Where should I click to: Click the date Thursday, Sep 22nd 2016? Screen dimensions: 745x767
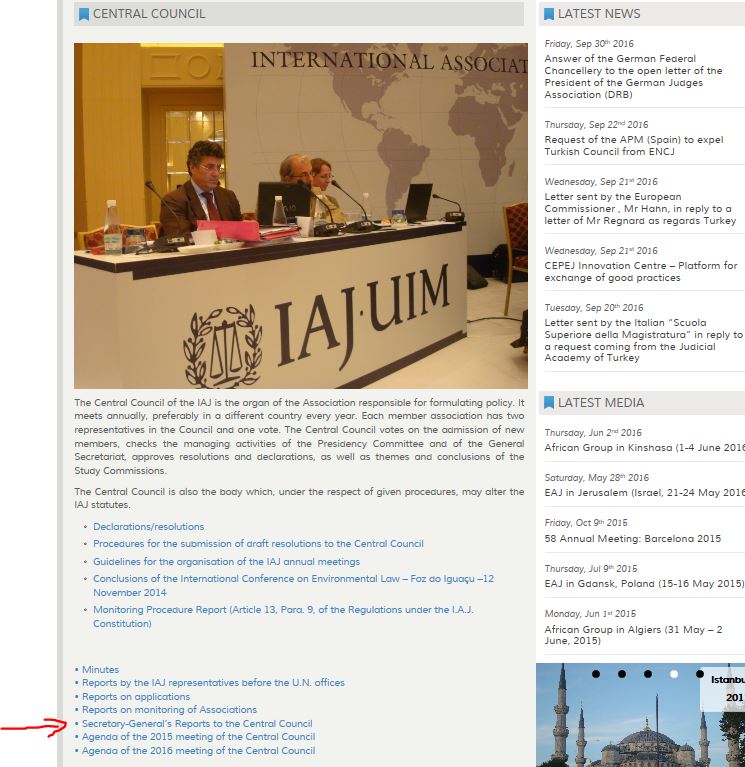pyautogui.click(x=596, y=125)
